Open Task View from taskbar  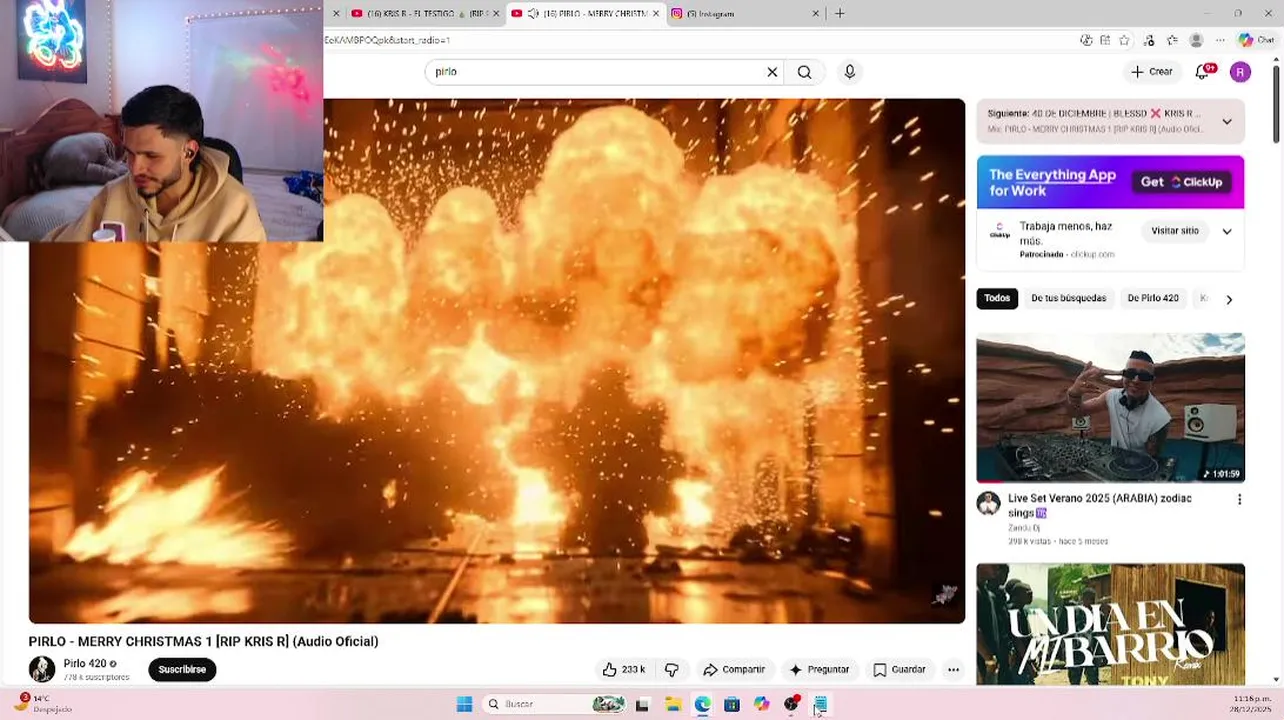click(x=642, y=704)
